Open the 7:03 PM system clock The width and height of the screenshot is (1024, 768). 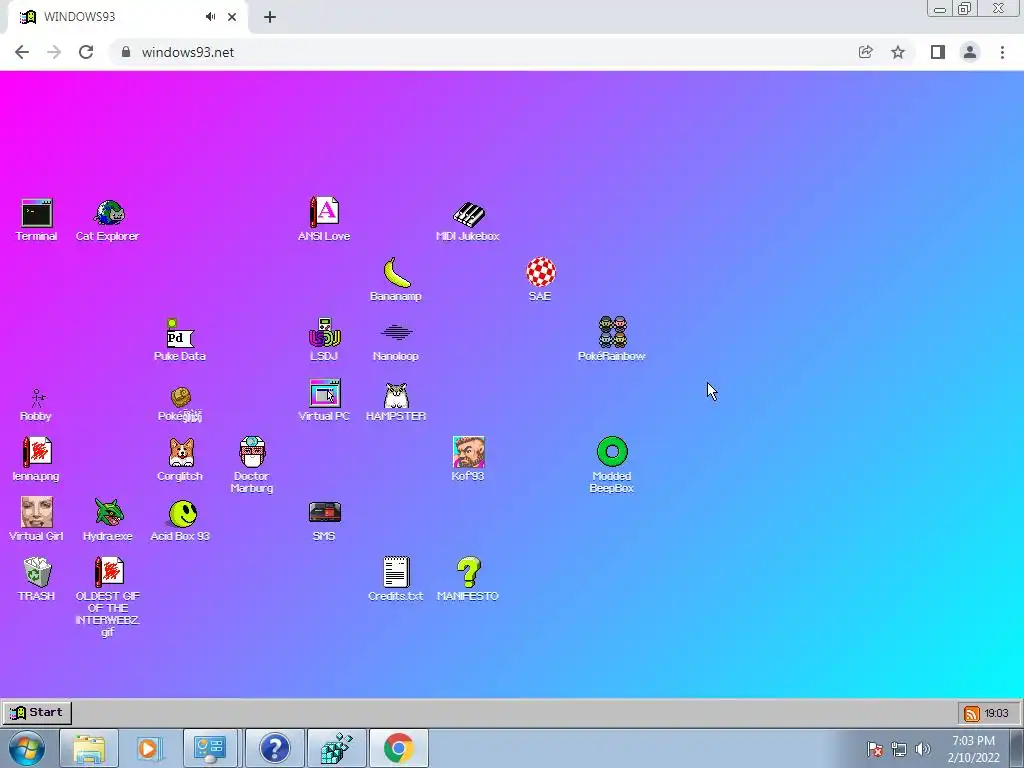click(x=973, y=749)
